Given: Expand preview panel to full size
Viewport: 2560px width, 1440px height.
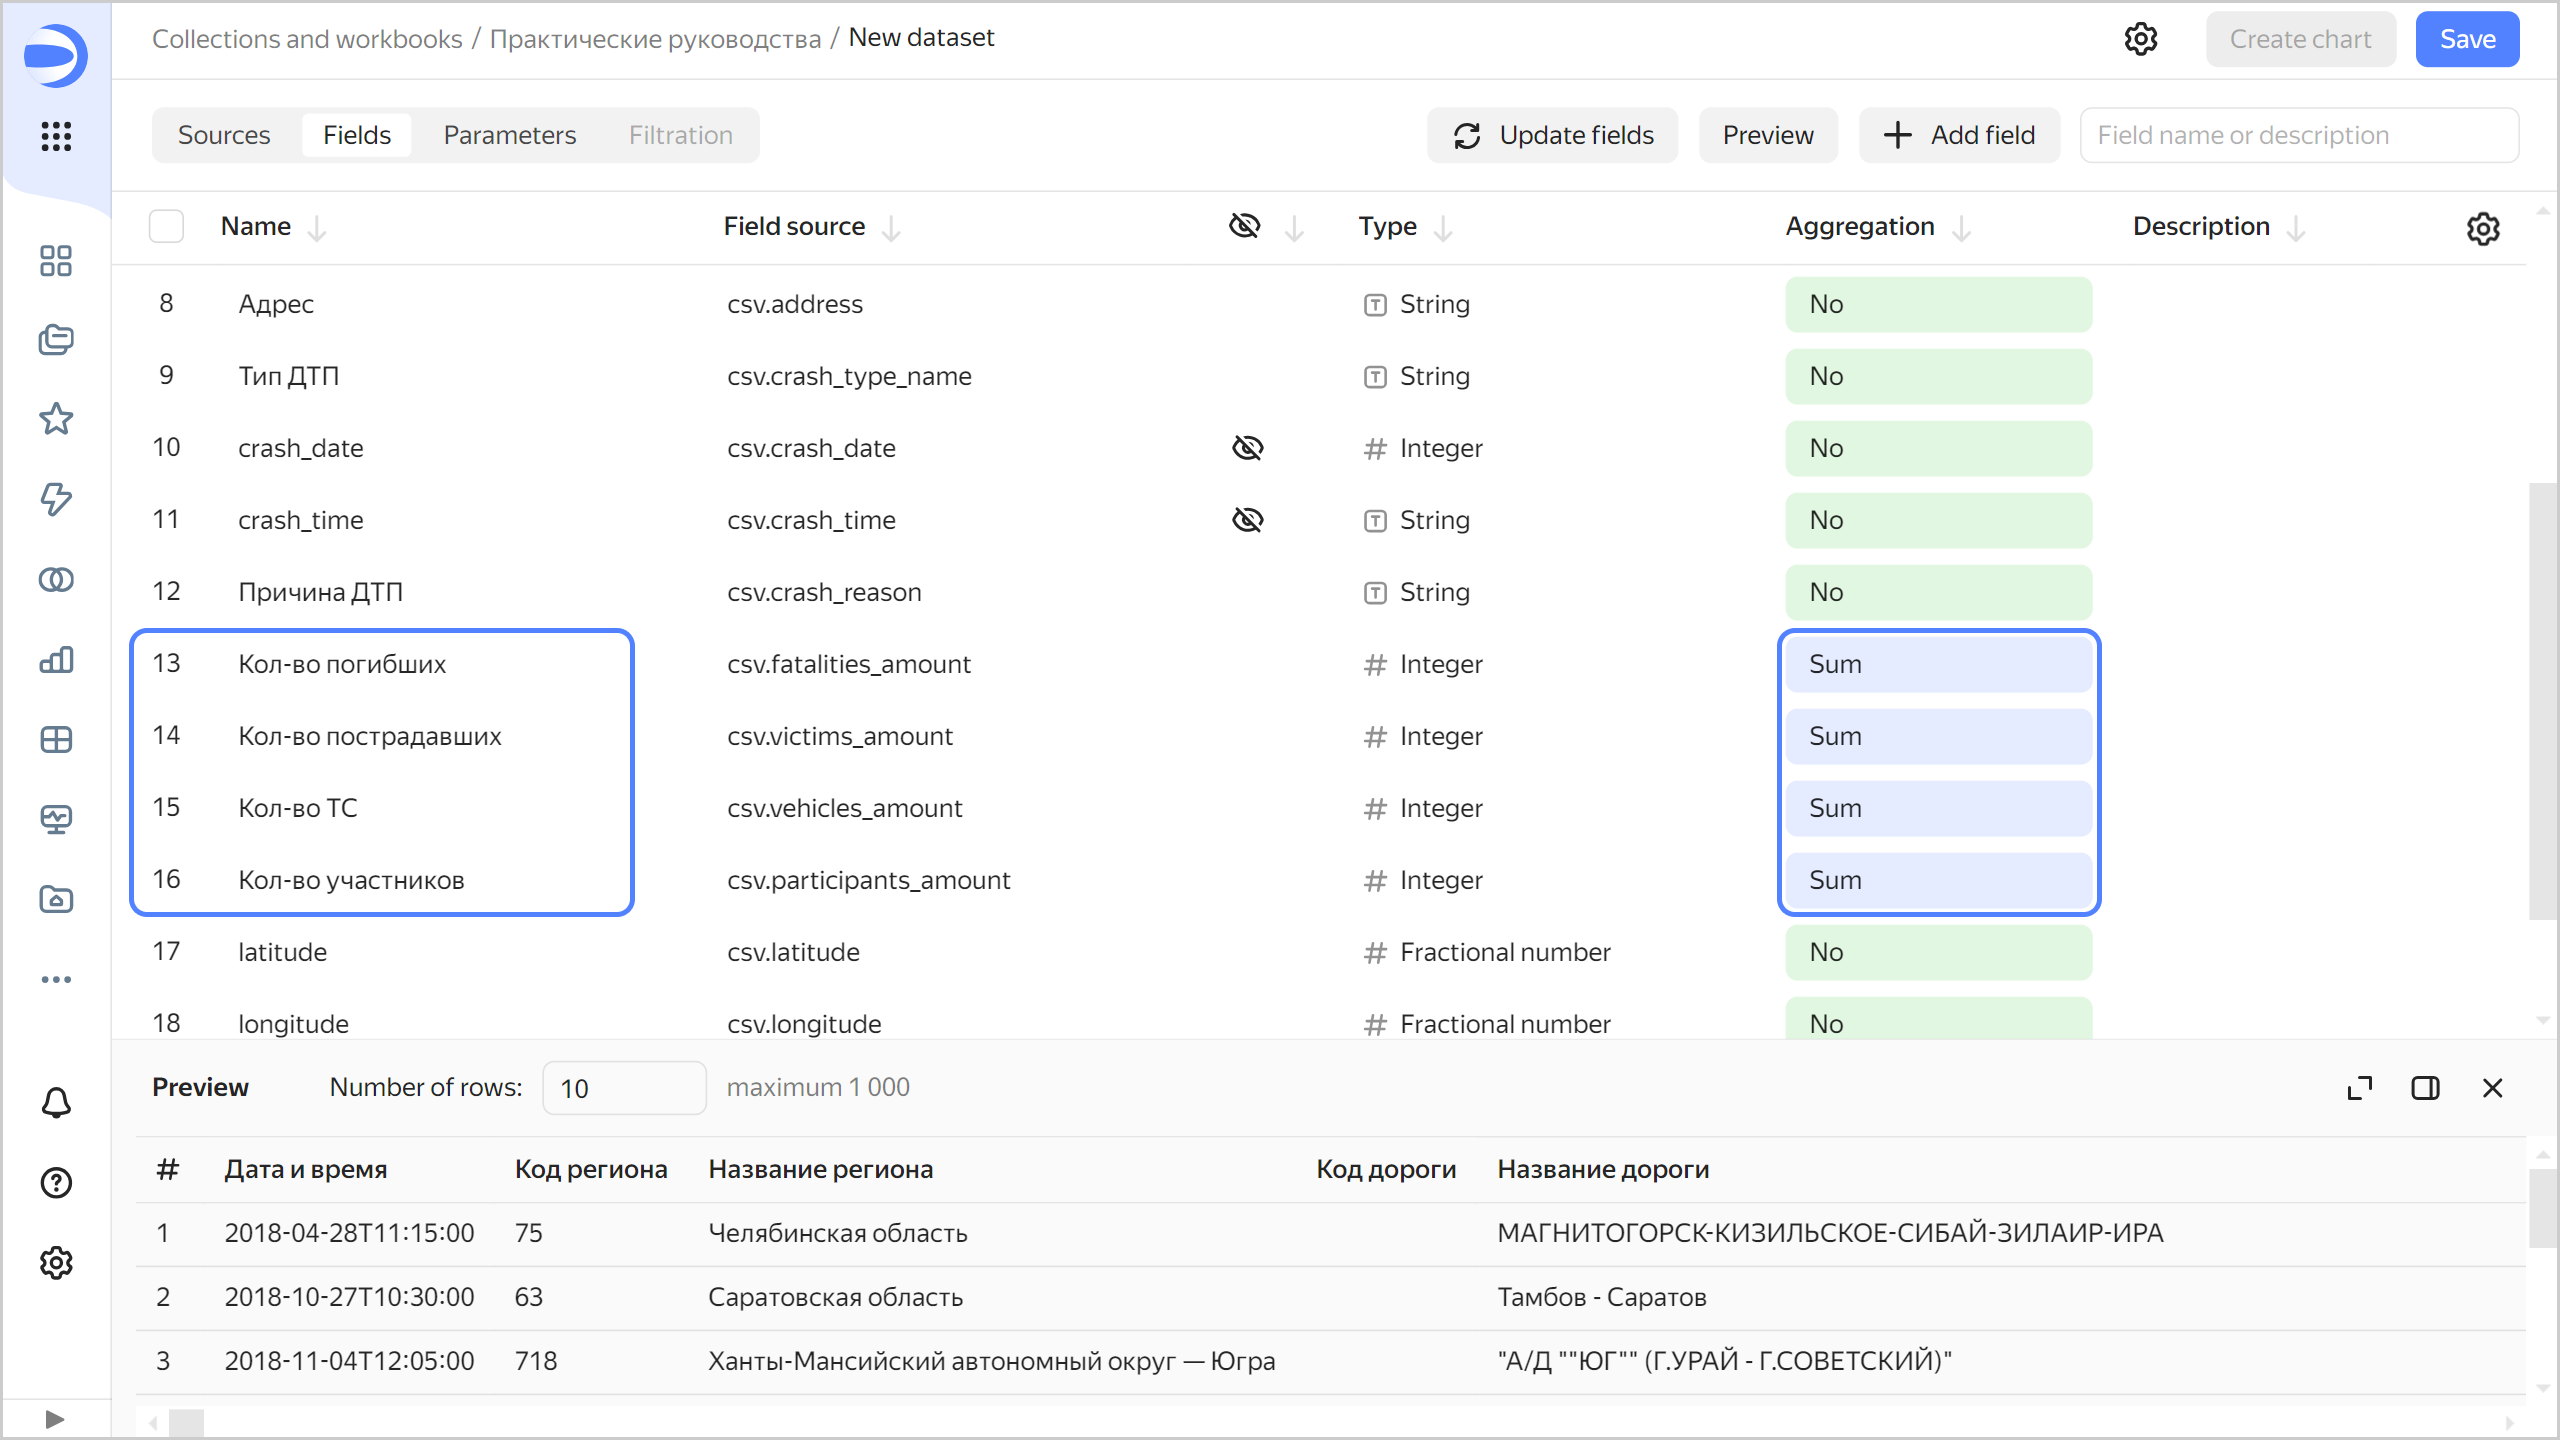Looking at the screenshot, I should click(x=2360, y=1088).
